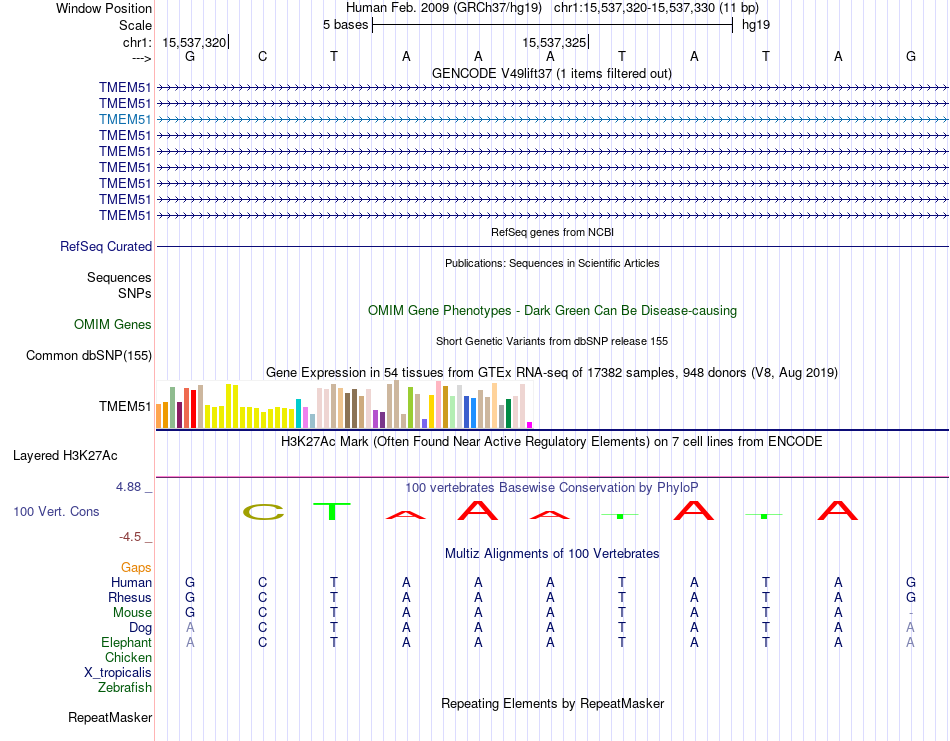The height and width of the screenshot is (741, 950).
Task: Click the dash gap in the Mouse alignment row
Action: [x=911, y=613]
